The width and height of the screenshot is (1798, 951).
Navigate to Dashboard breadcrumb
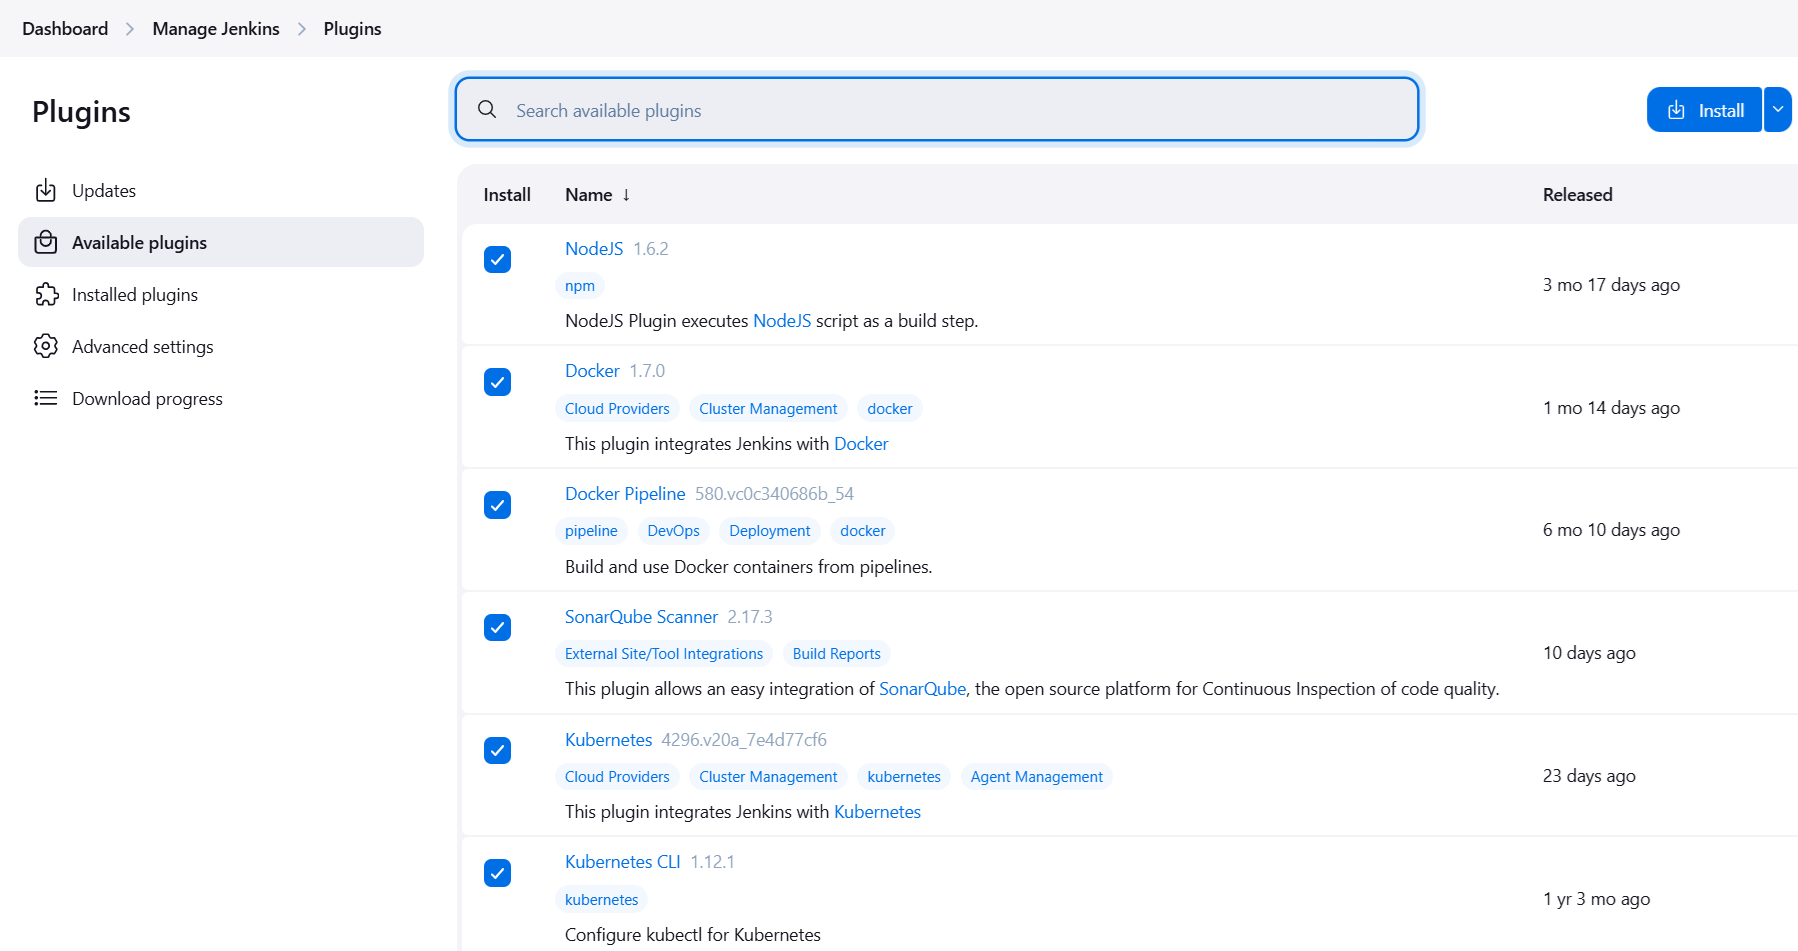[65, 29]
